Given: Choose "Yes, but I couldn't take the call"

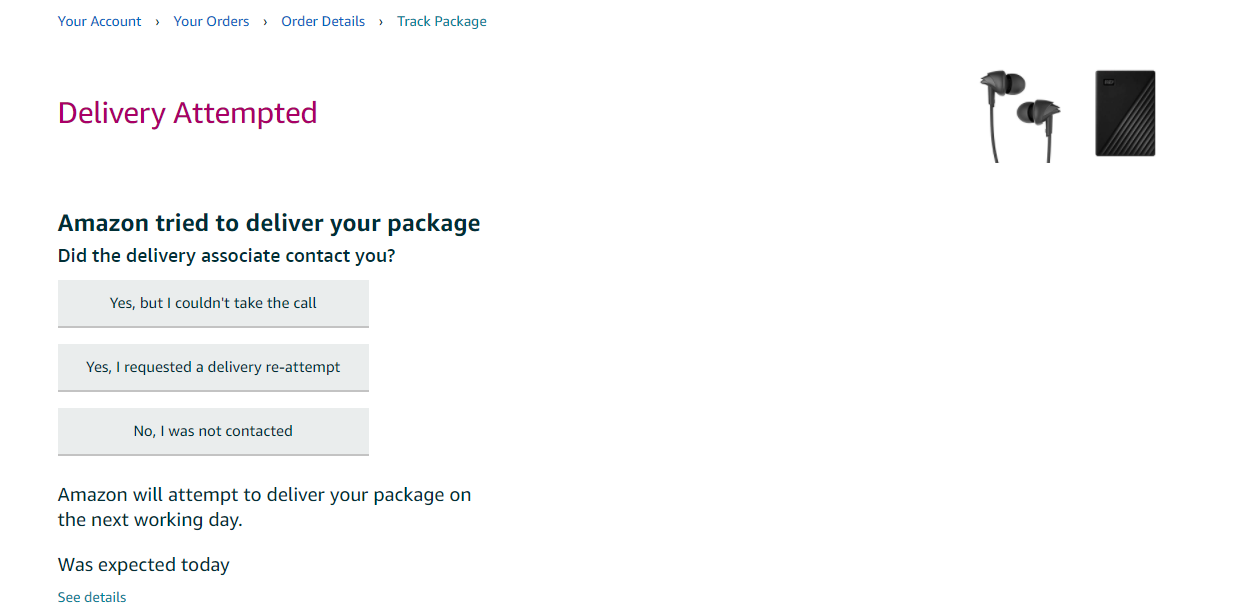Looking at the screenshot, I should [x=213, y=303].
